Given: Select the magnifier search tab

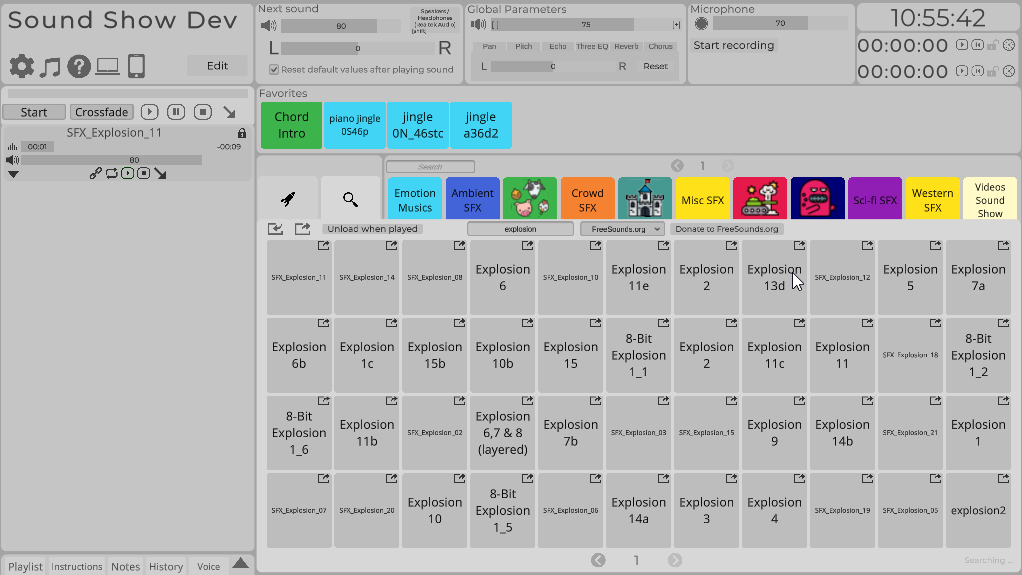Looking at the screenshot, I should click(x=351, y=199).
